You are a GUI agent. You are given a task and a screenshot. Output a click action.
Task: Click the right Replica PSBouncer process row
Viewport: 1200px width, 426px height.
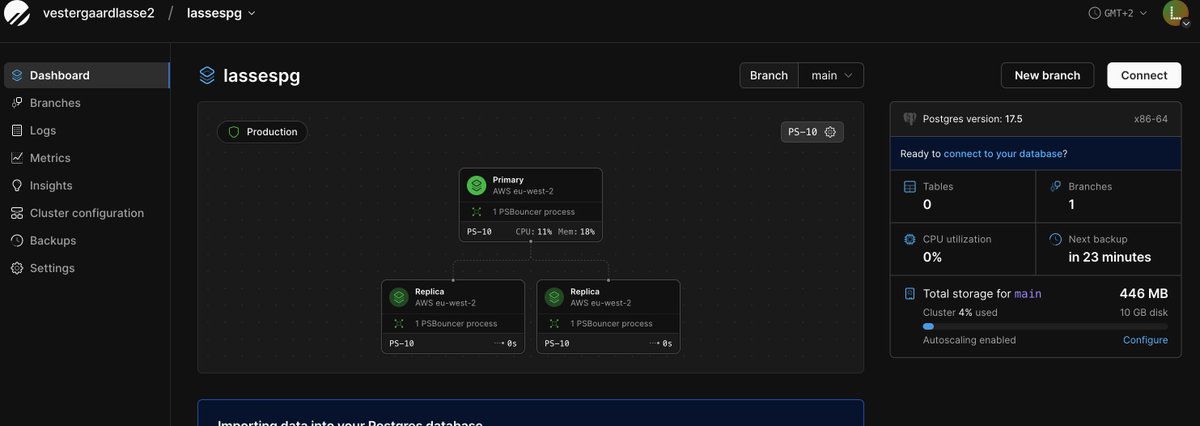coord(609,323)
